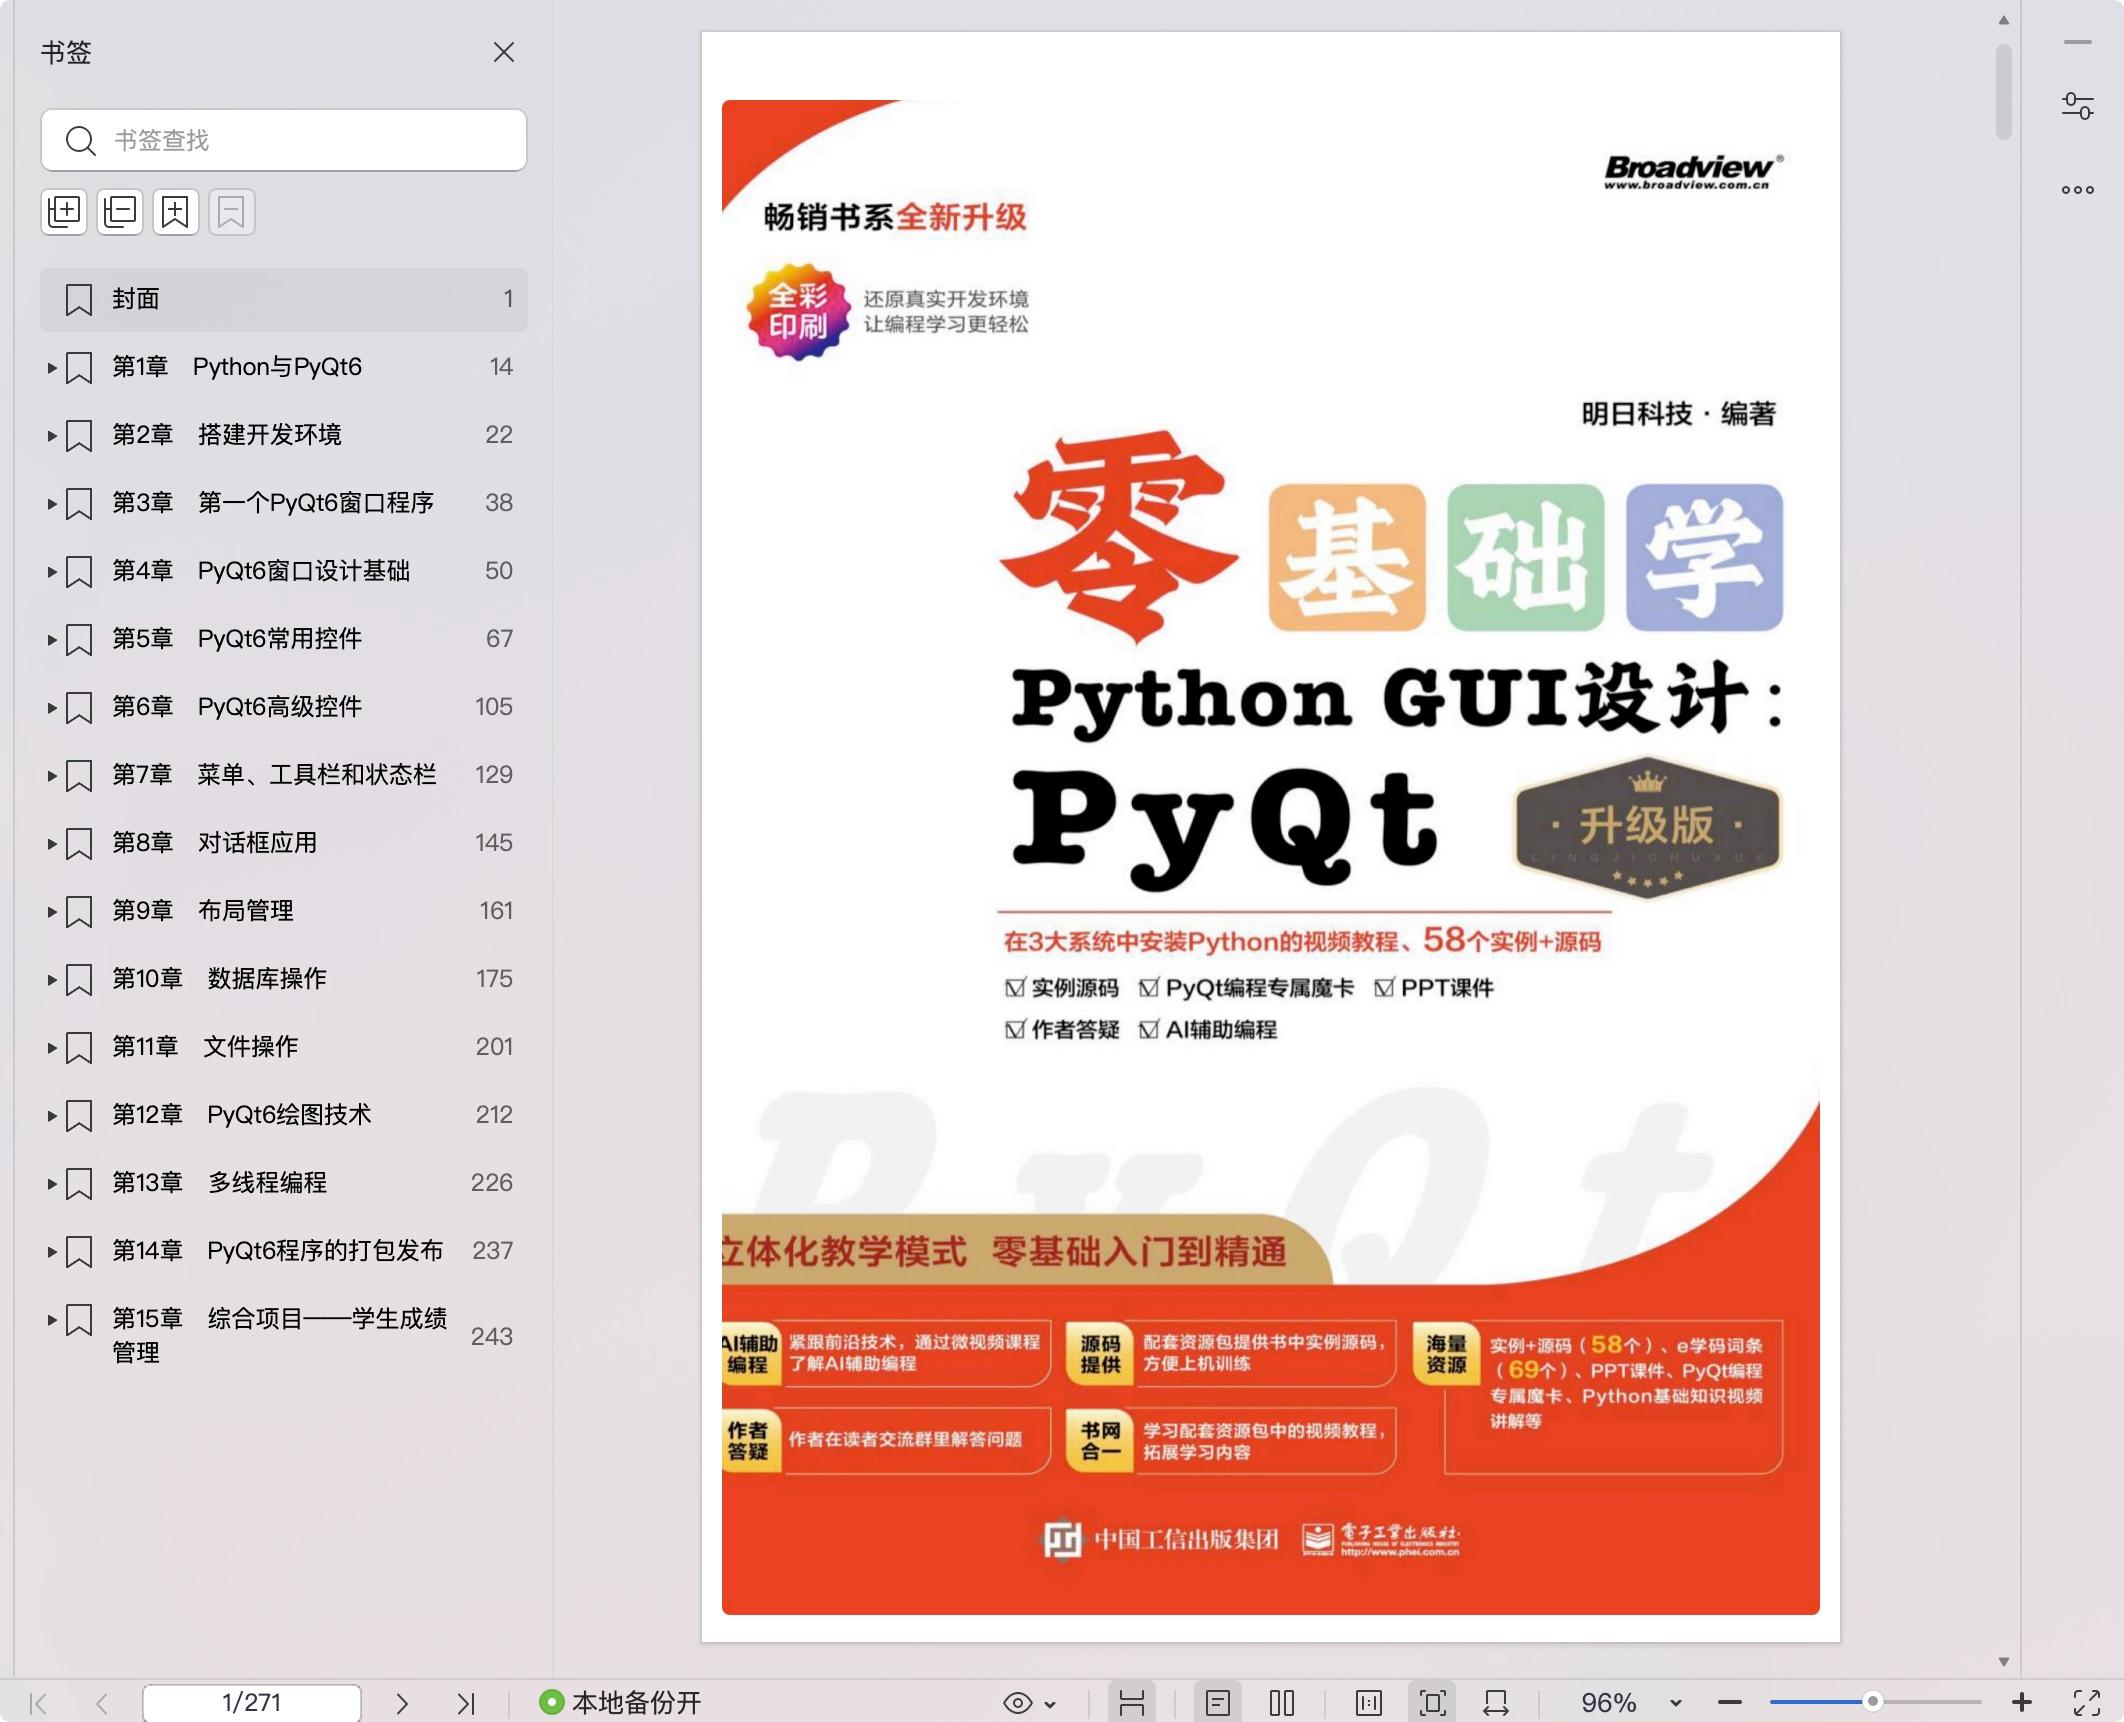Click the vertical scrollbar thumb
2124x1722 pixels.
[x=2003, y=92]
